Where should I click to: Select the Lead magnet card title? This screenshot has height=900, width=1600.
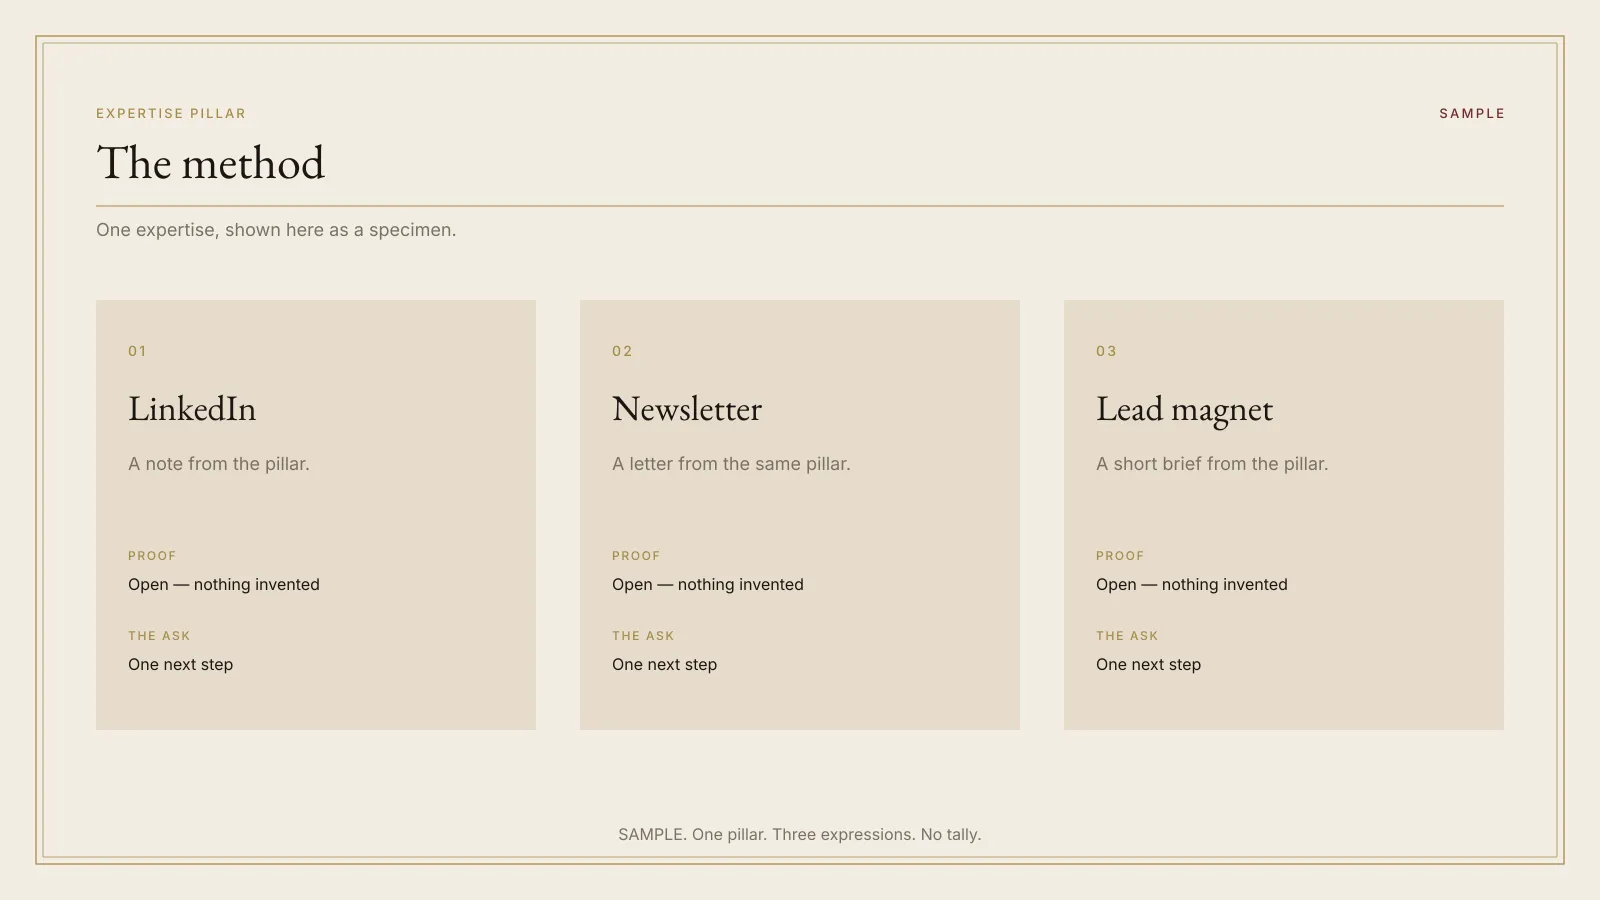1185,410
